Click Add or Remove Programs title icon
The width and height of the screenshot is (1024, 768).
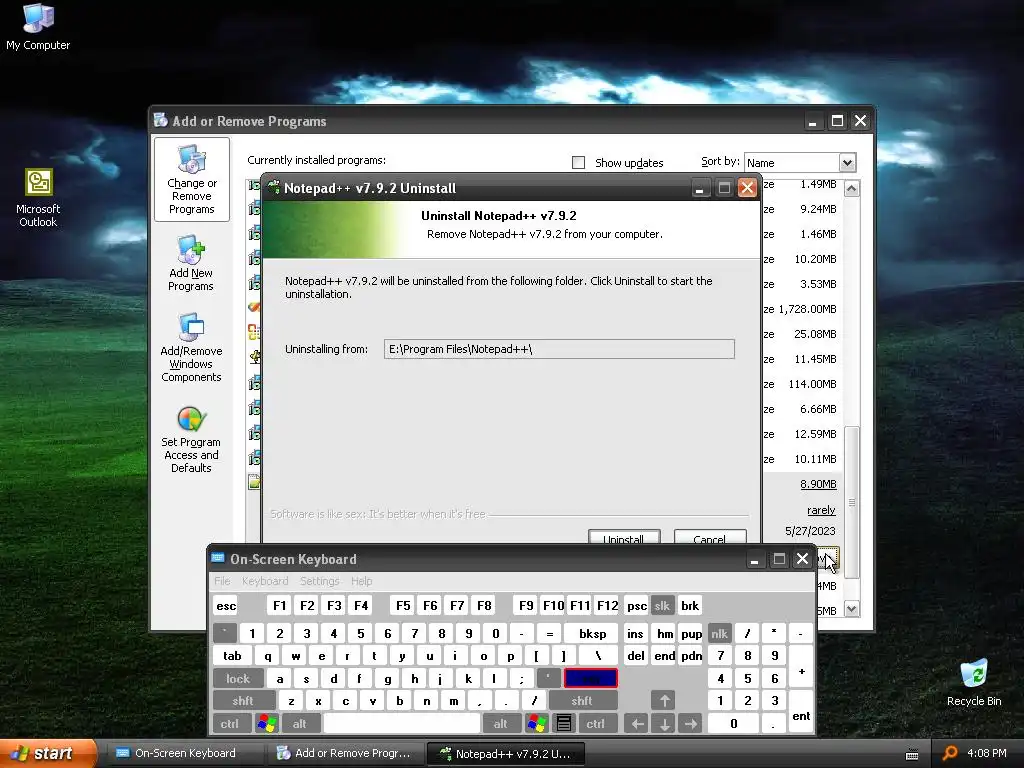pos(161,120)
